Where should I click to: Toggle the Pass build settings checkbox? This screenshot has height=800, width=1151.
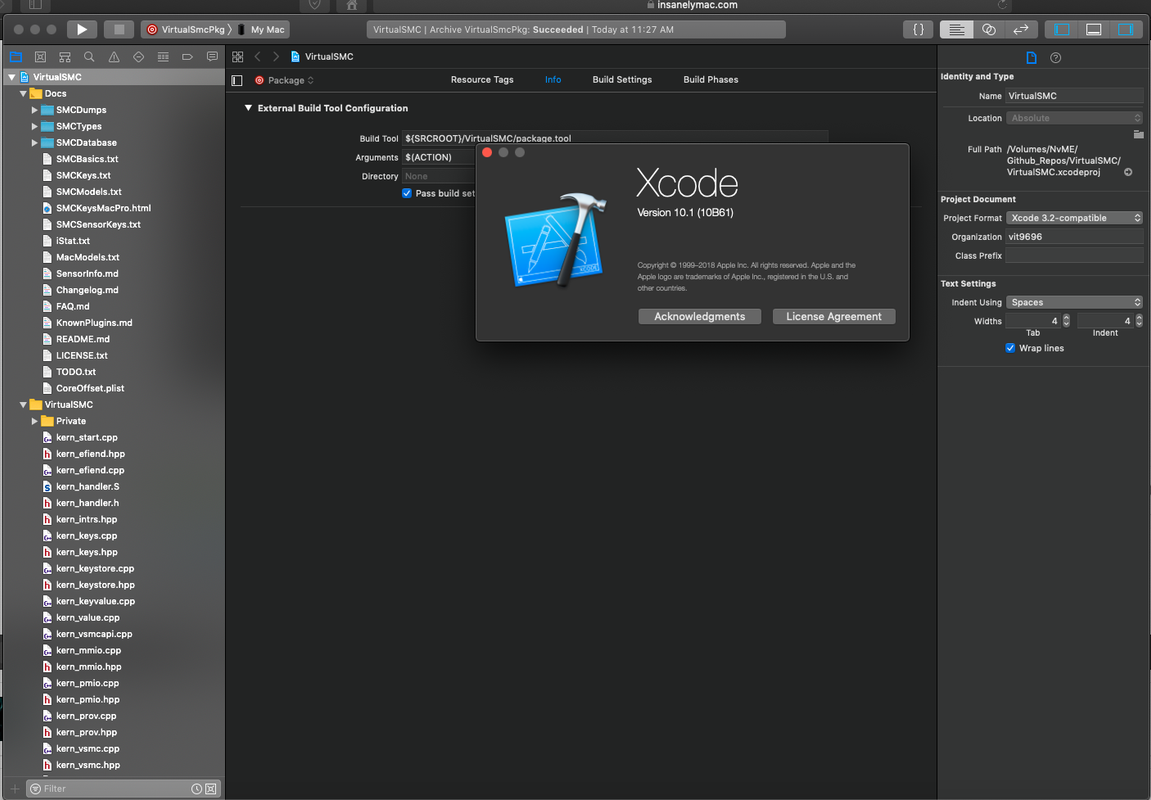coord(407,193)
